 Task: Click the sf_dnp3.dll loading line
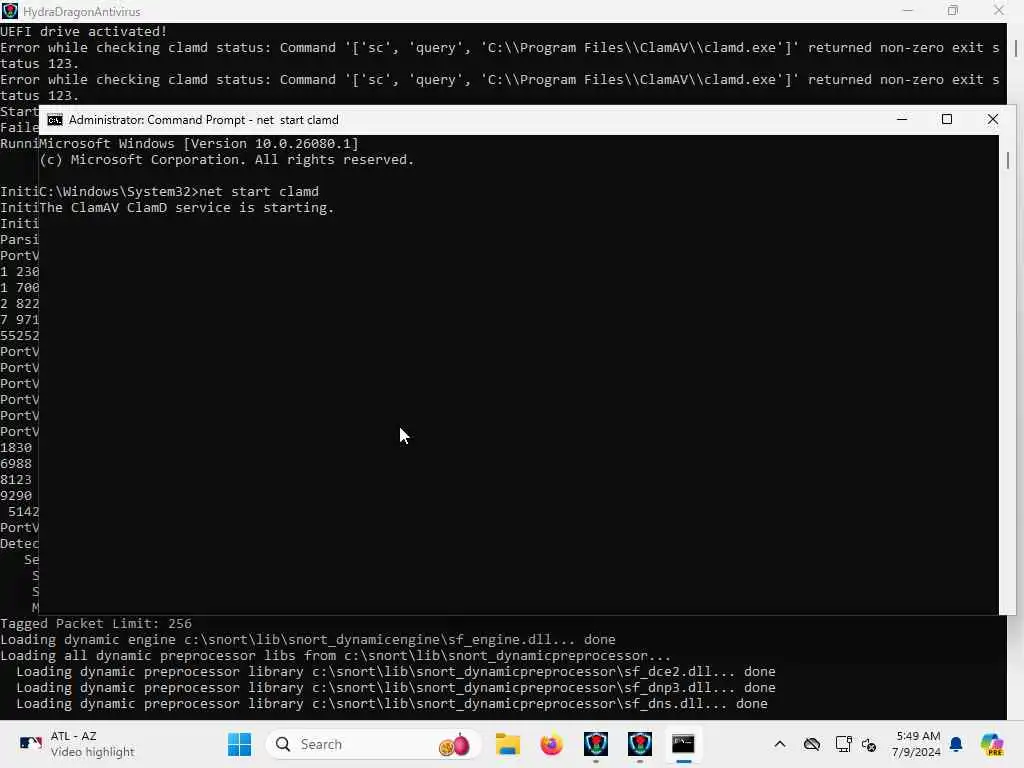(x=396, y=688)
